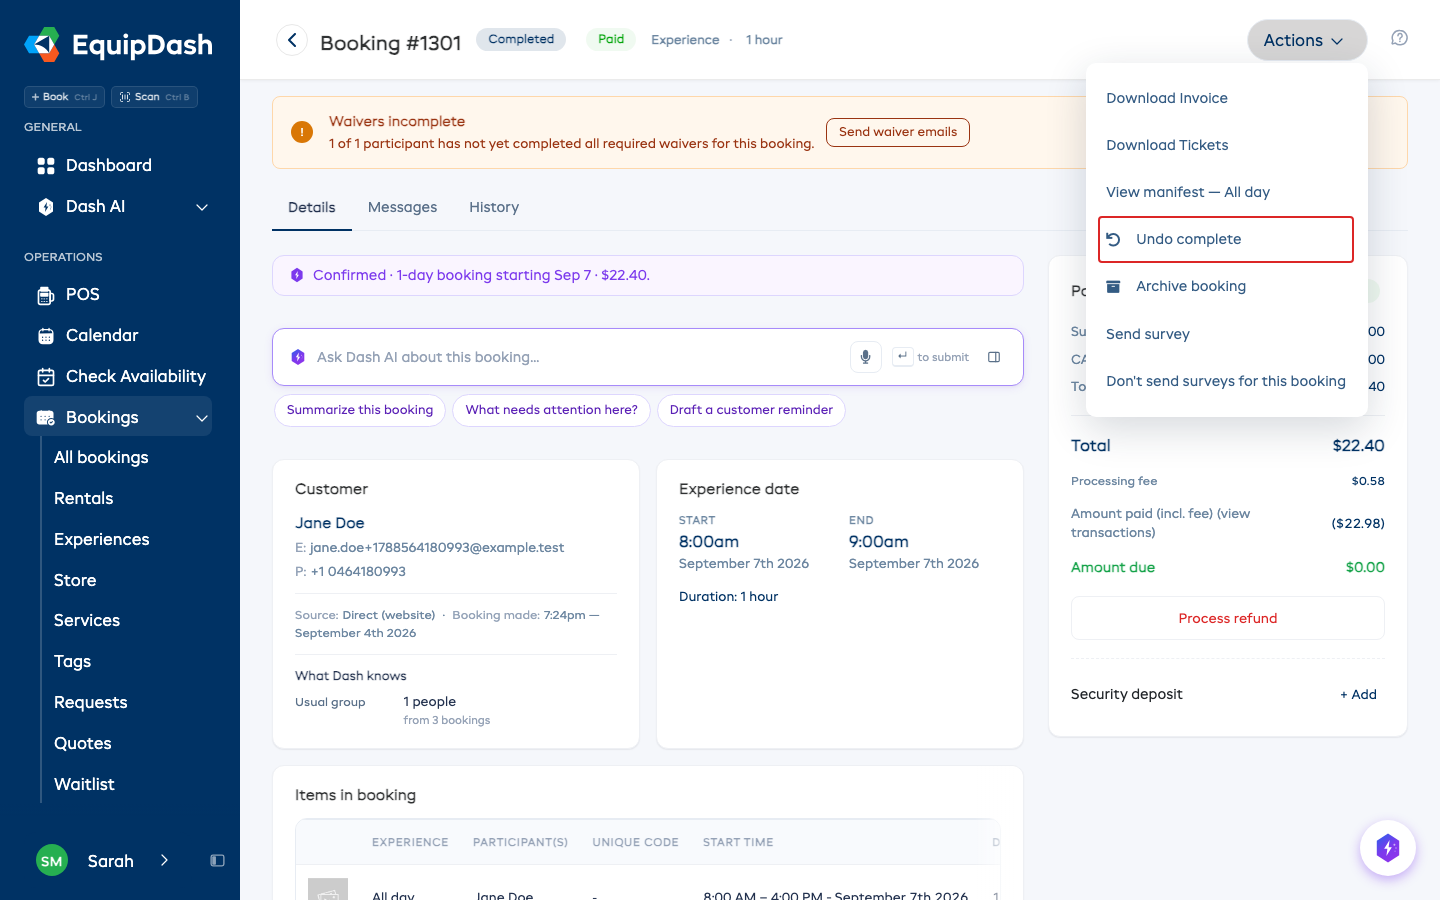1440x900 pixels.
Task: Click the microphone icon in Dash AI input
Action: coord(866,357)
